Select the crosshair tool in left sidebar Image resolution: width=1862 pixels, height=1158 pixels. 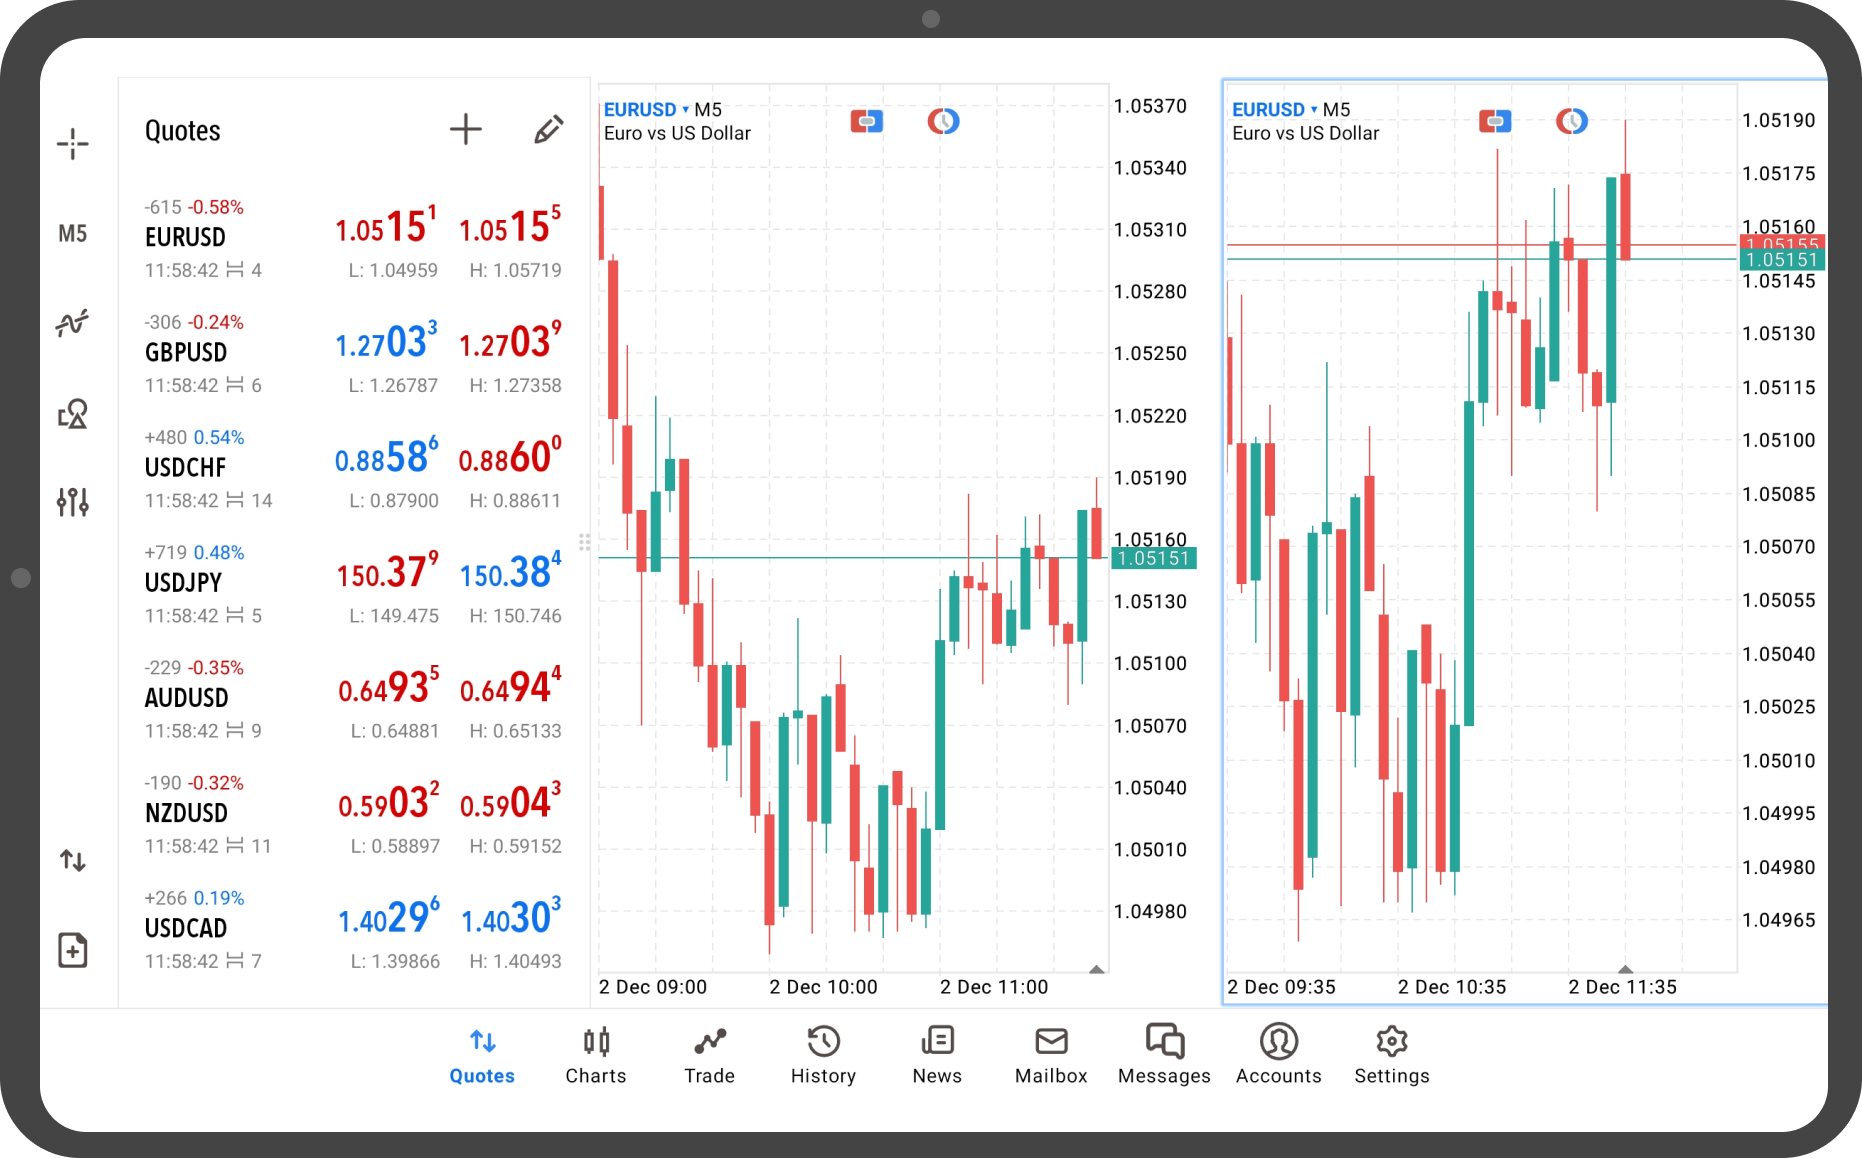coord(72,144)
